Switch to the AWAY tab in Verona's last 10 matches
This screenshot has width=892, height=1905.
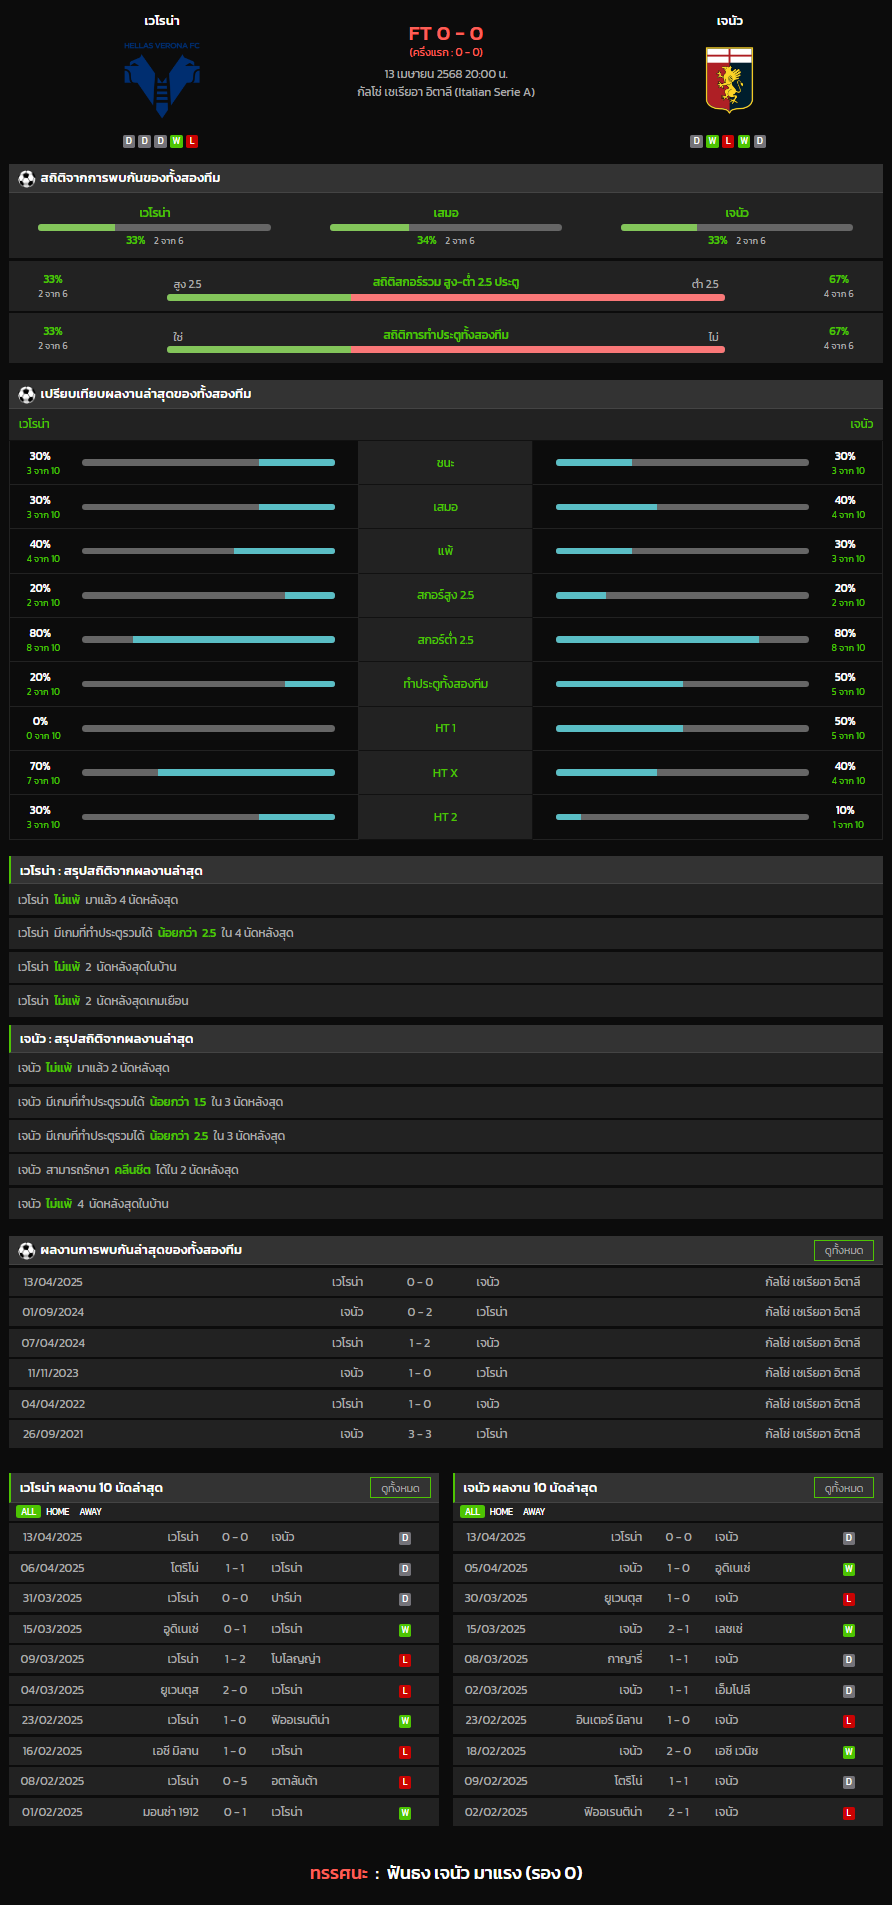(91, 1512)
